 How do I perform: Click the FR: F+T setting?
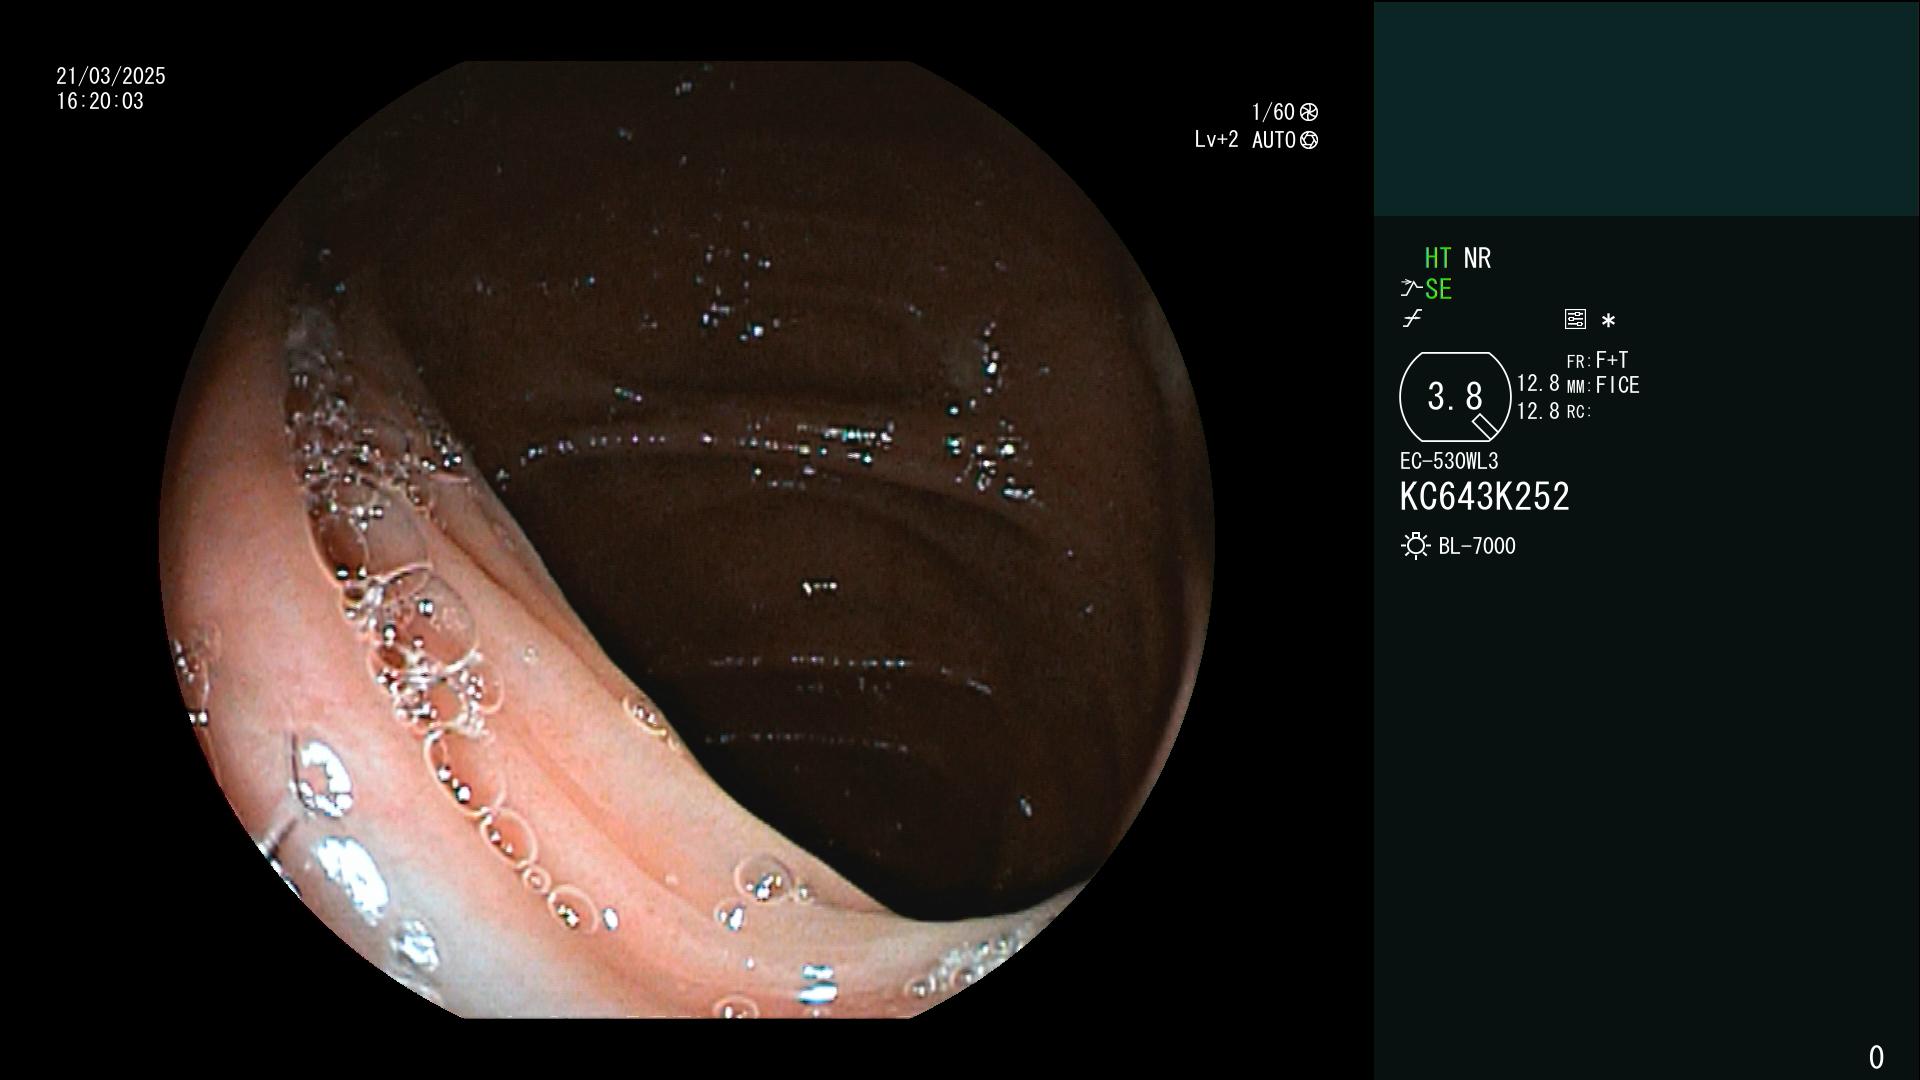1598,360
